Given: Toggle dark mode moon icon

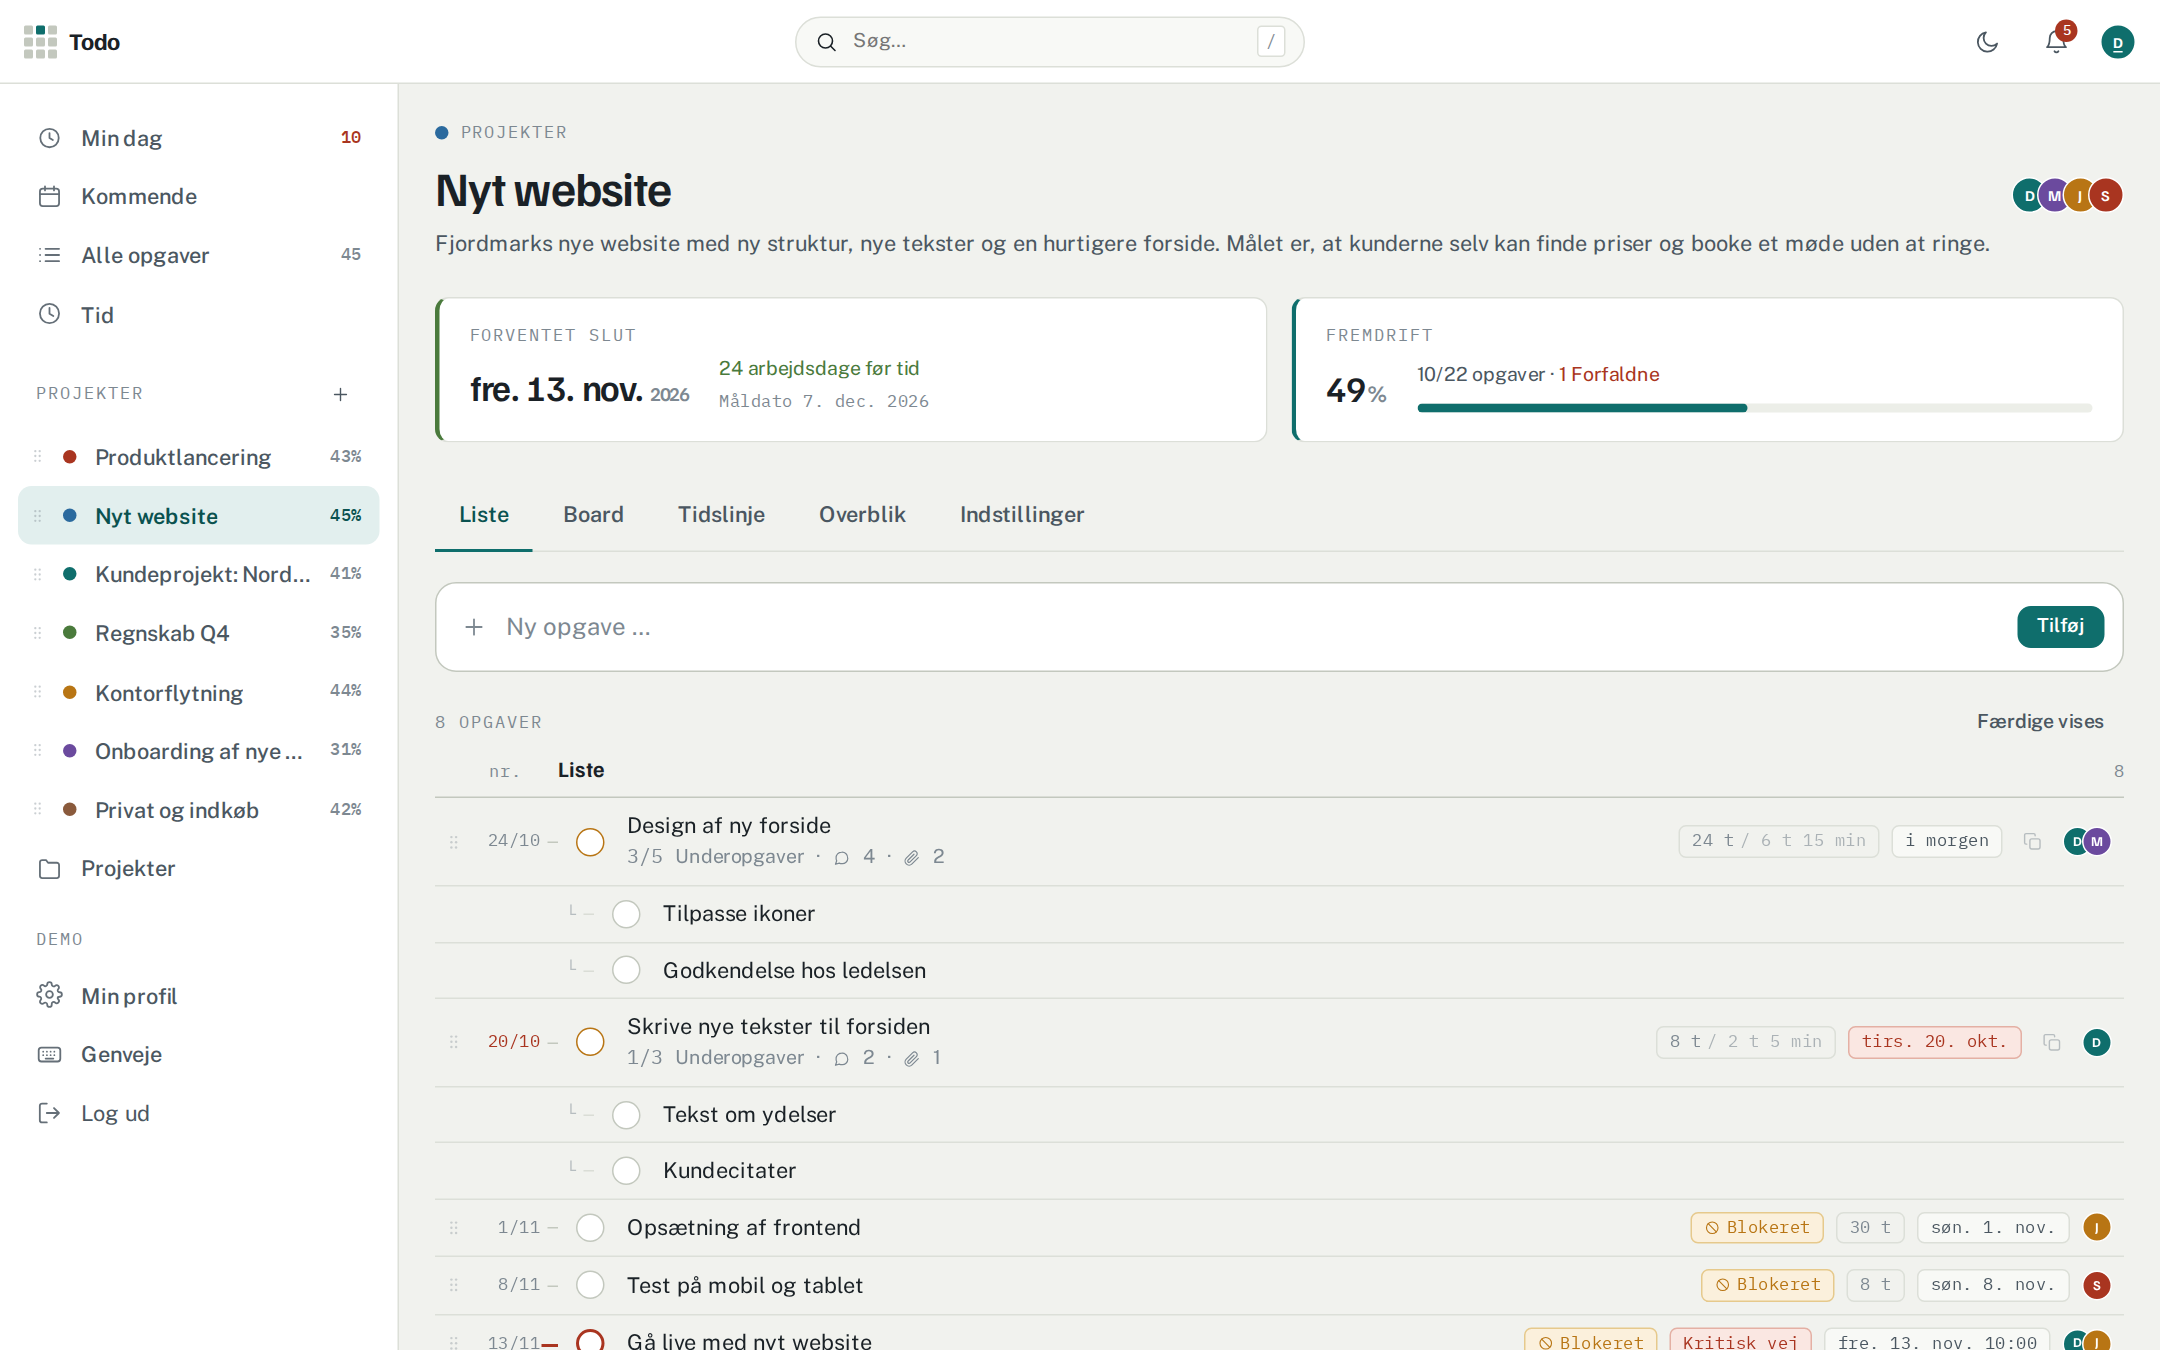Looking at the screenshot, I should point(1987,42).
